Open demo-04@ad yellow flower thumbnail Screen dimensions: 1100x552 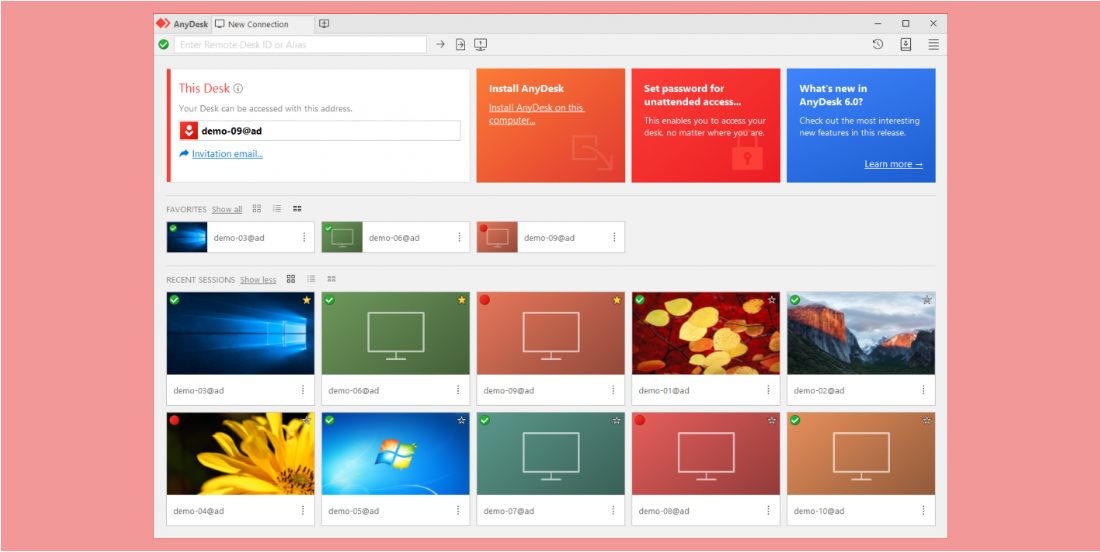click(241, 454)
